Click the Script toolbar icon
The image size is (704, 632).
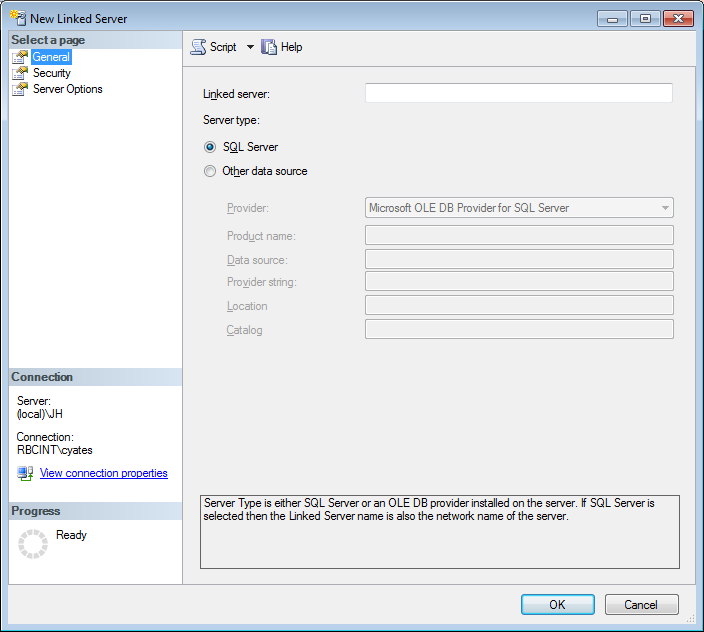coord(198,47)
